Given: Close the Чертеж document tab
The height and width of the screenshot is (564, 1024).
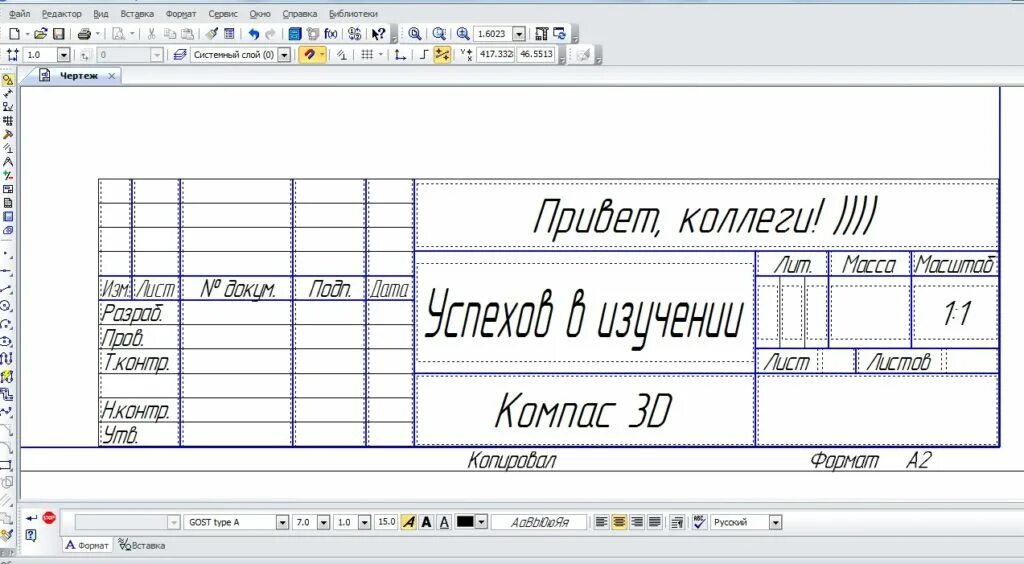Looking at the screenshot, I should click(112, 76).
